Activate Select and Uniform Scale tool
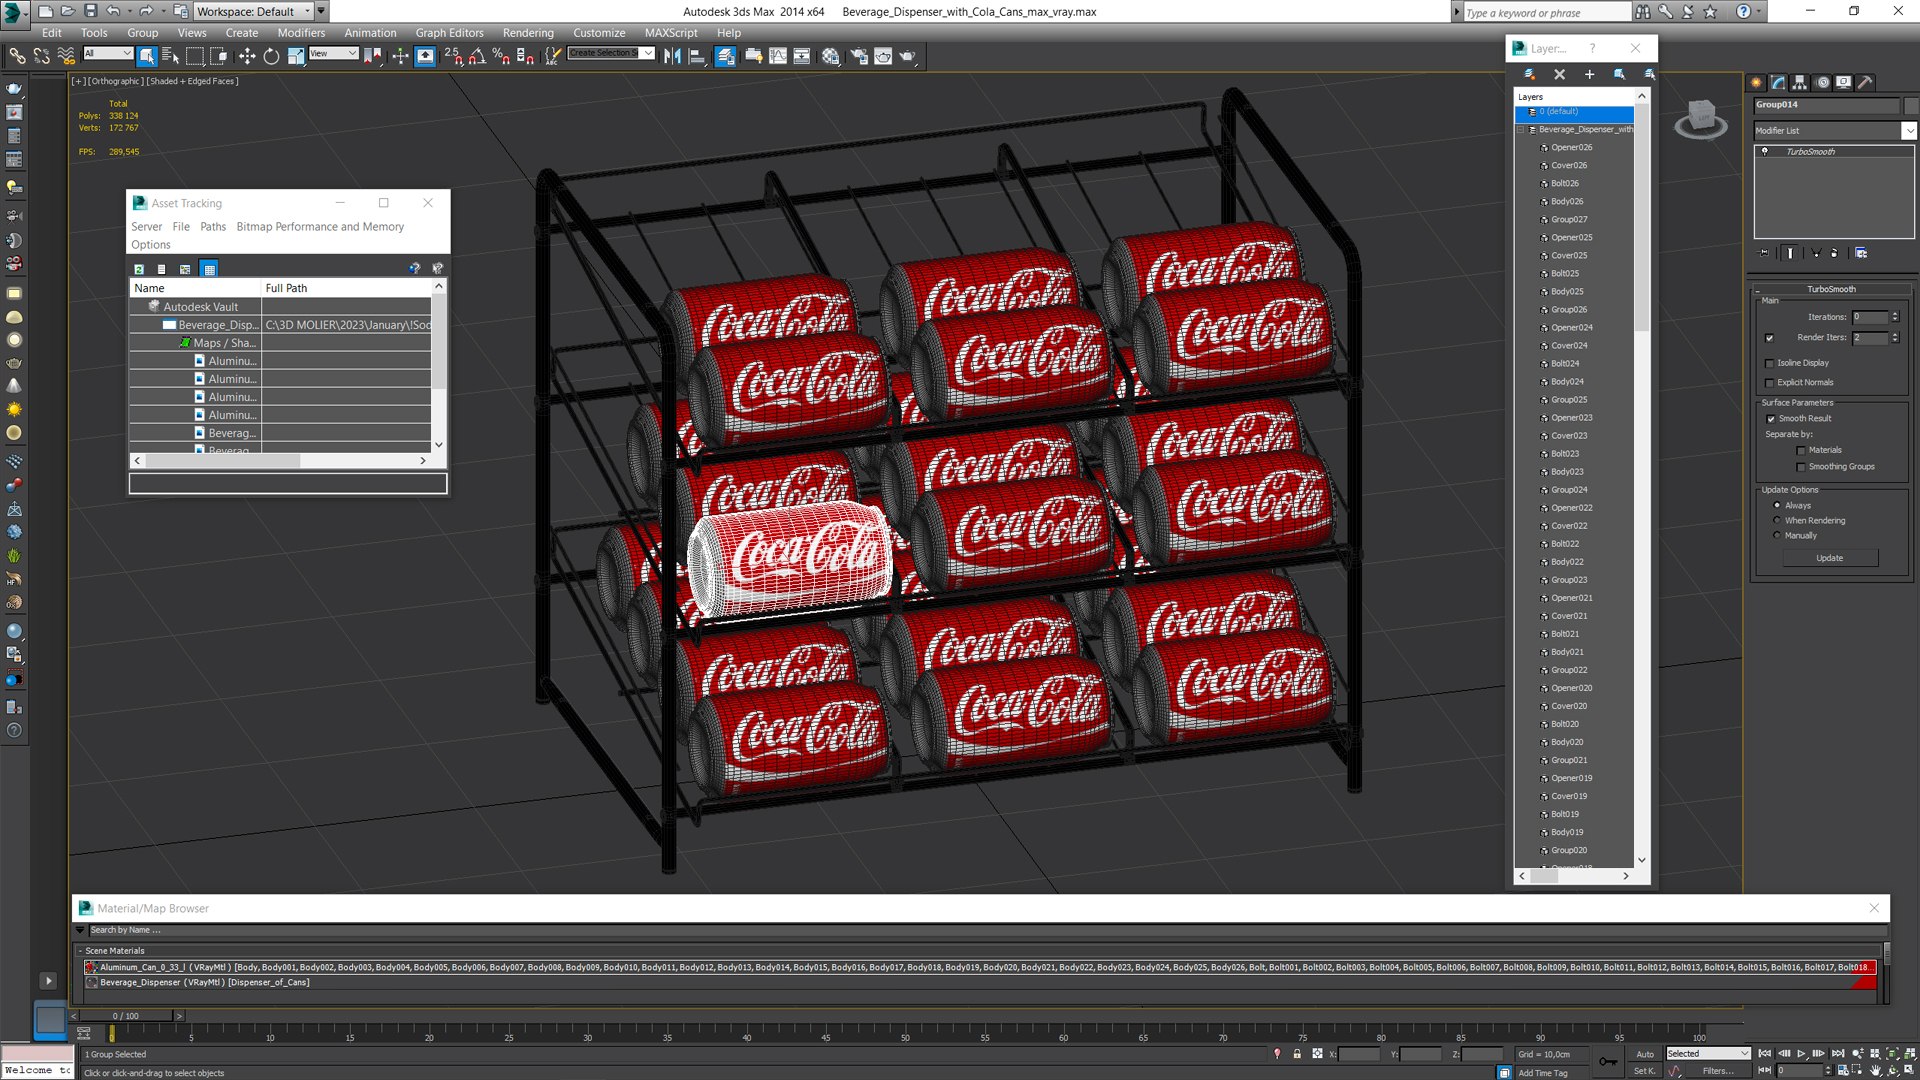 pos(296,56)
